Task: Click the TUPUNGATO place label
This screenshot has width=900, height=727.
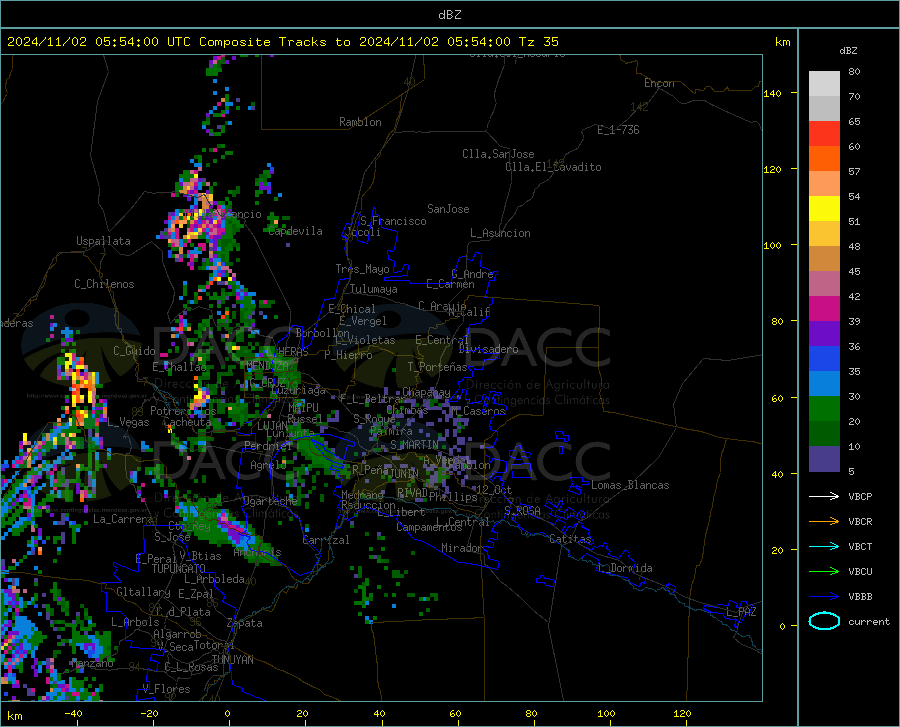Action: pyautogui.click(x=179, y=569)
